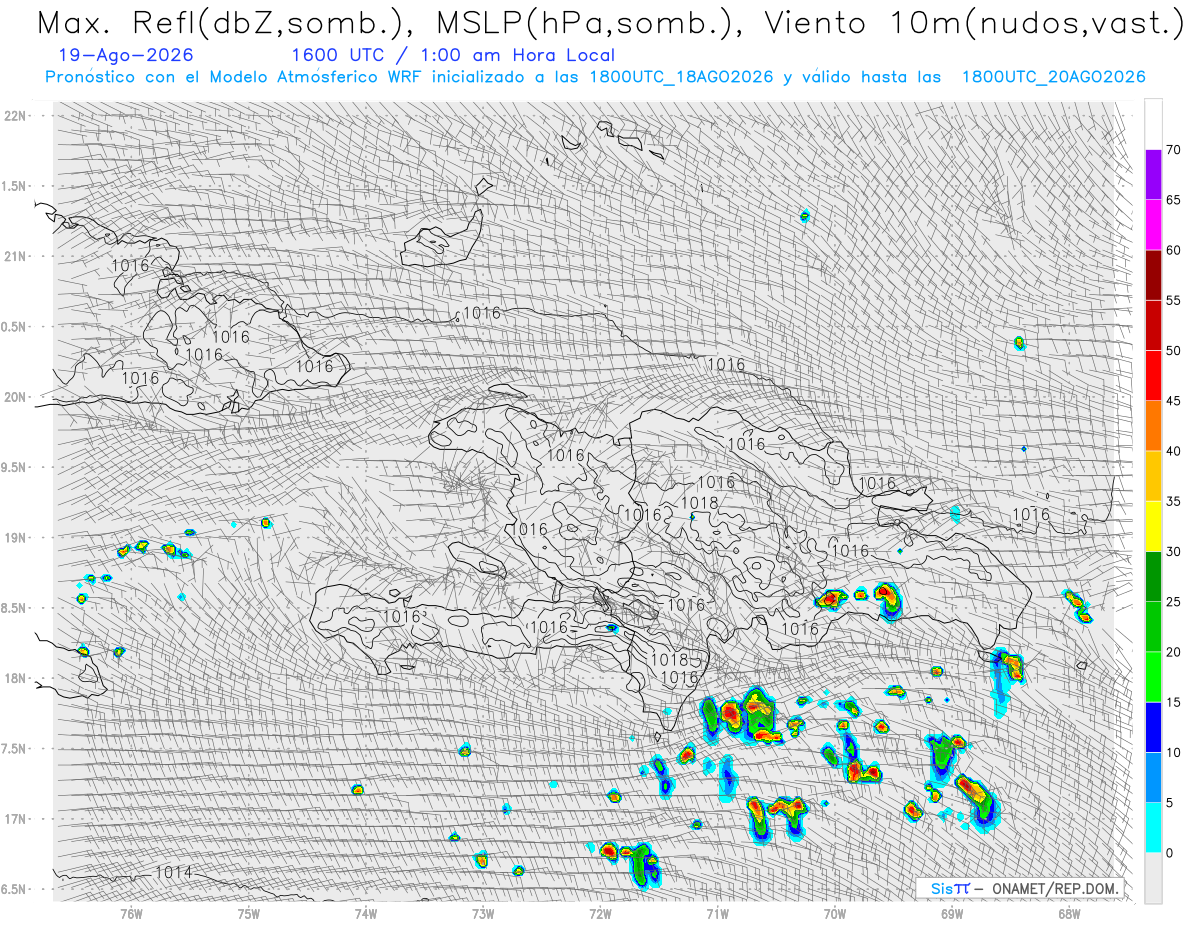Click the '75W' longitude axis label
Image resolution: width=1200 pixels, height=927 pixels.
point(248,912)
